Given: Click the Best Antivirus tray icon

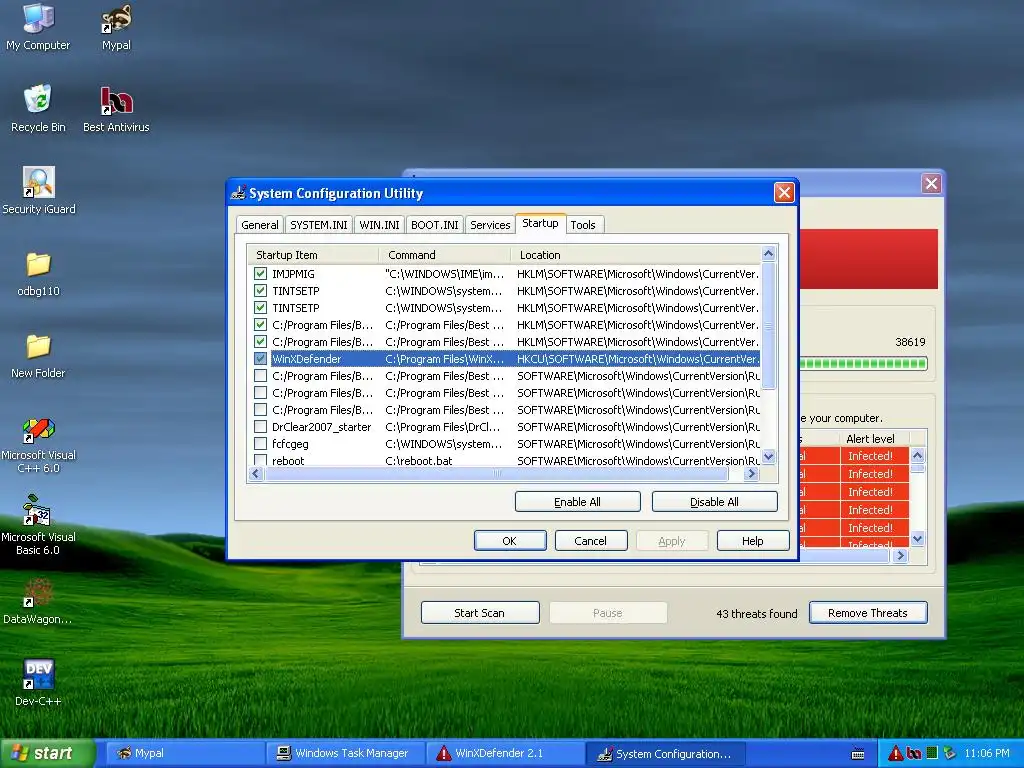Looking at the screenshot, I should click(914, 753).
